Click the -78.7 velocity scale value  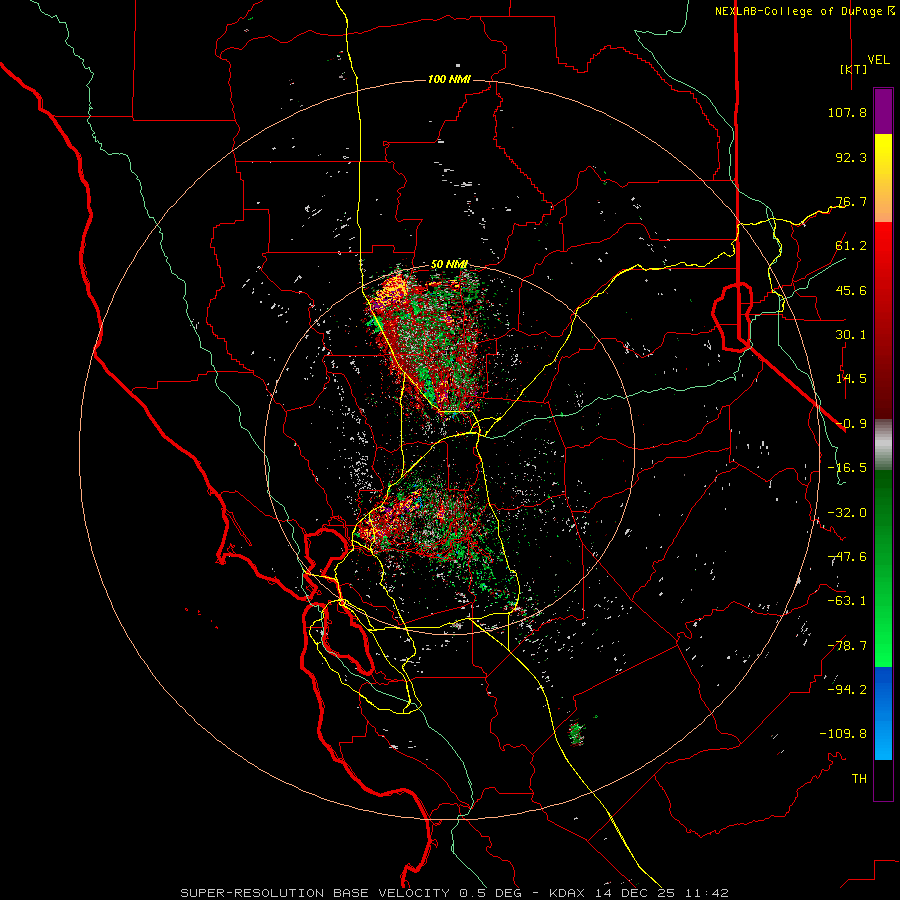point(847,646)
